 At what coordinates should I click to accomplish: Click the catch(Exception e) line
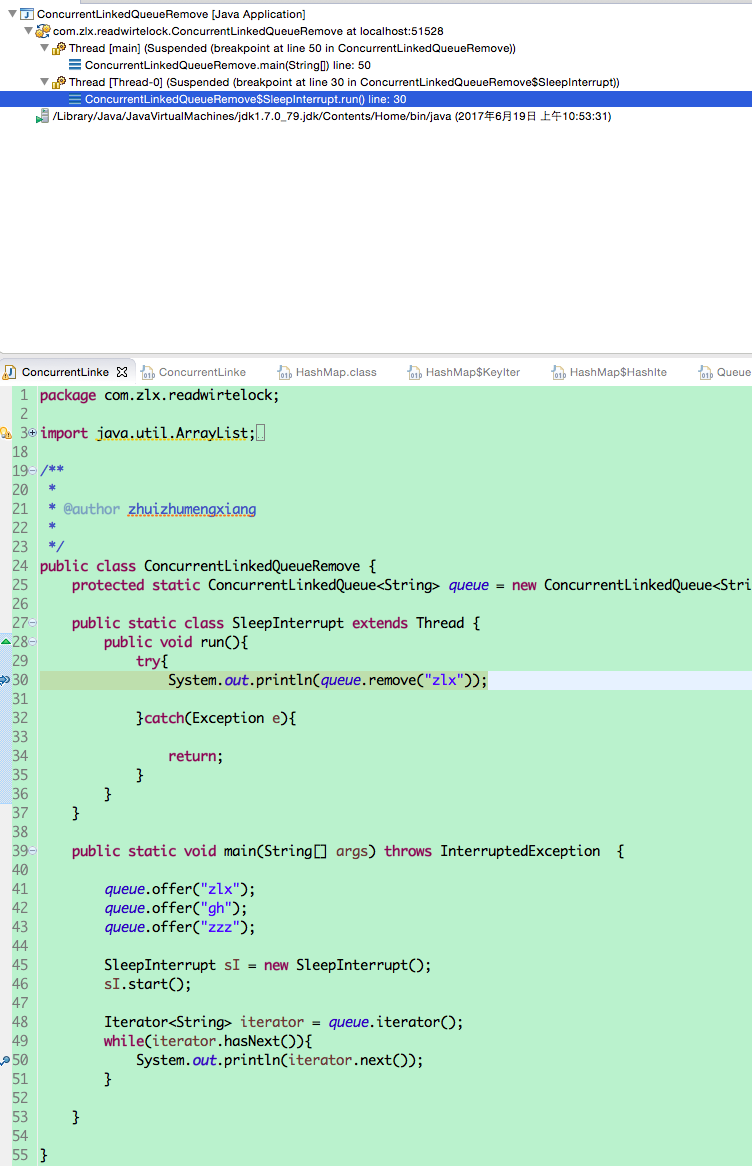[216, 718]
